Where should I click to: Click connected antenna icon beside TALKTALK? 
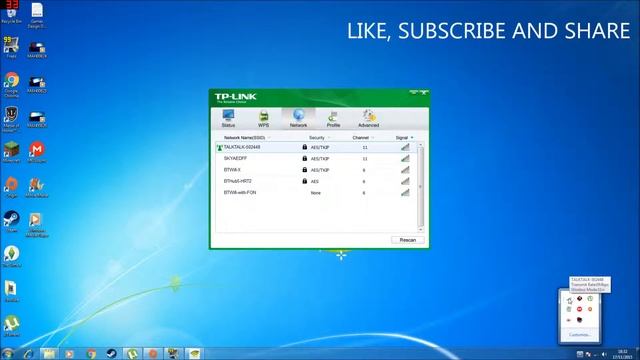click(220, 147)
